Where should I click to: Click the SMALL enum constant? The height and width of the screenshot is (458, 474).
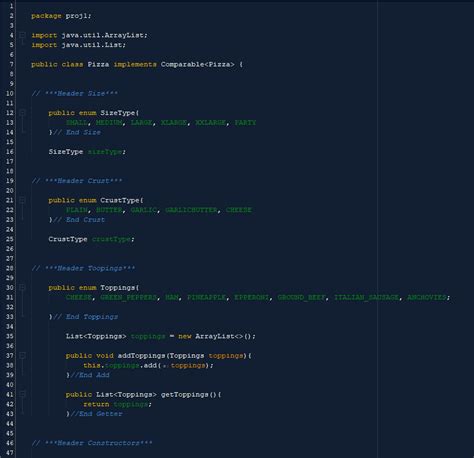coord(77,122)
